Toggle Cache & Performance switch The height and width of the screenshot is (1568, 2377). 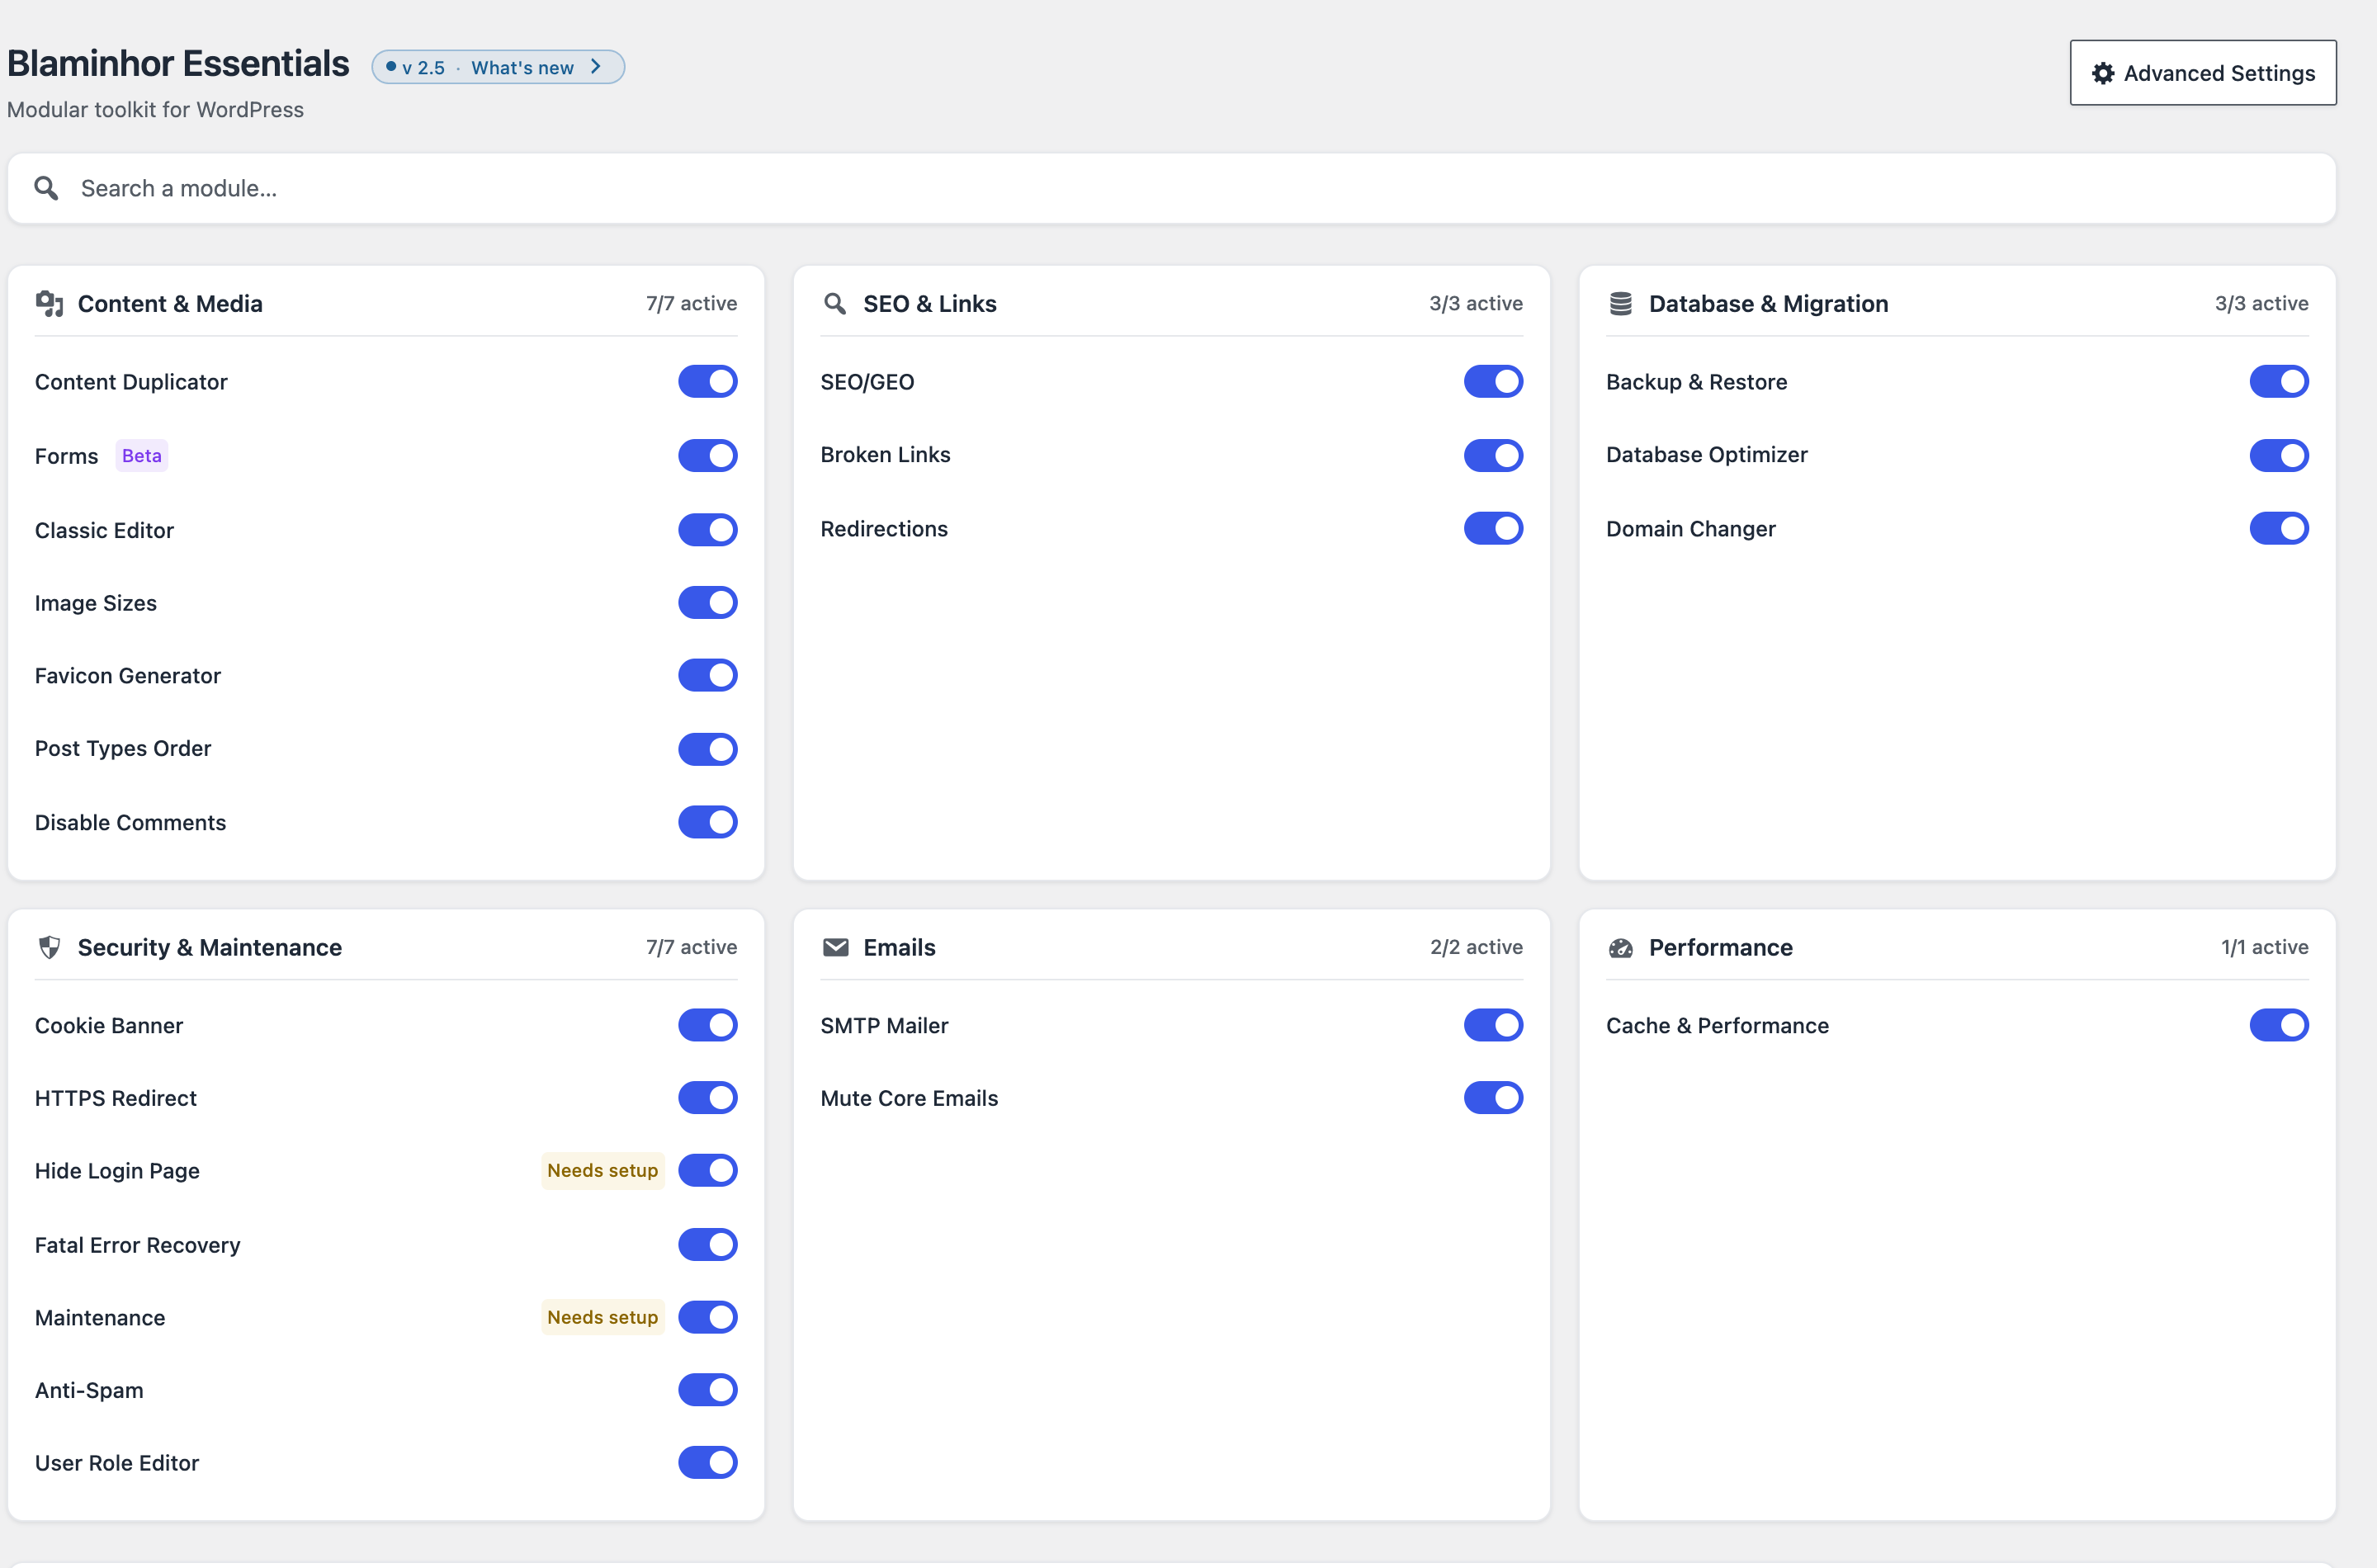click(x=2279, y=1025)
